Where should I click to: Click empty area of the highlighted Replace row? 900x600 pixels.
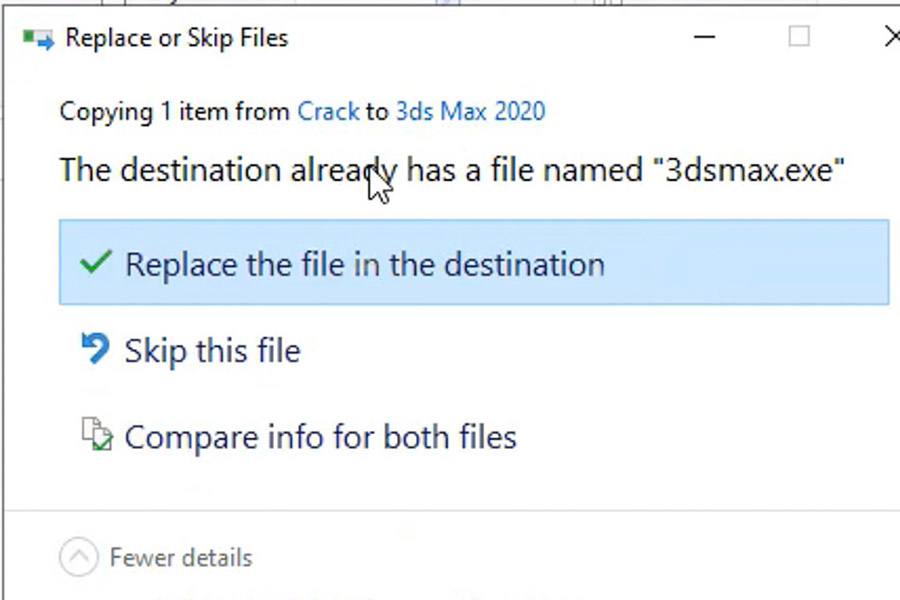(746, 262)
